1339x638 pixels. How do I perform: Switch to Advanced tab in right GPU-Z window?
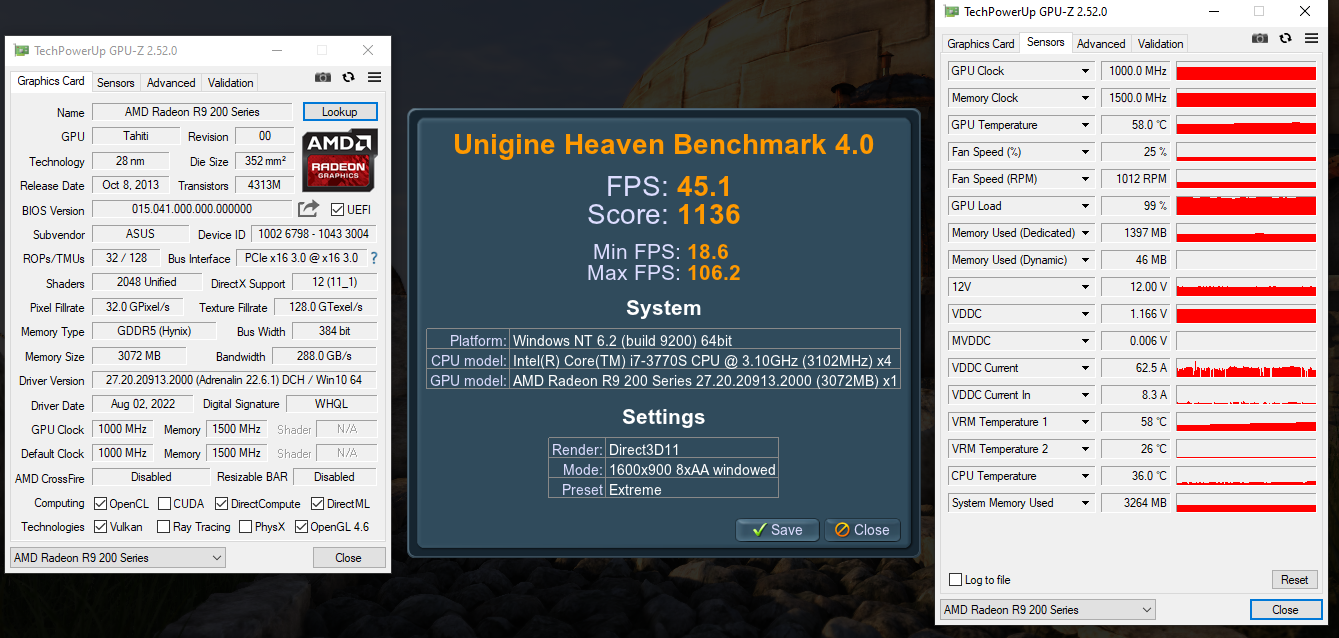click(1101, 44)
